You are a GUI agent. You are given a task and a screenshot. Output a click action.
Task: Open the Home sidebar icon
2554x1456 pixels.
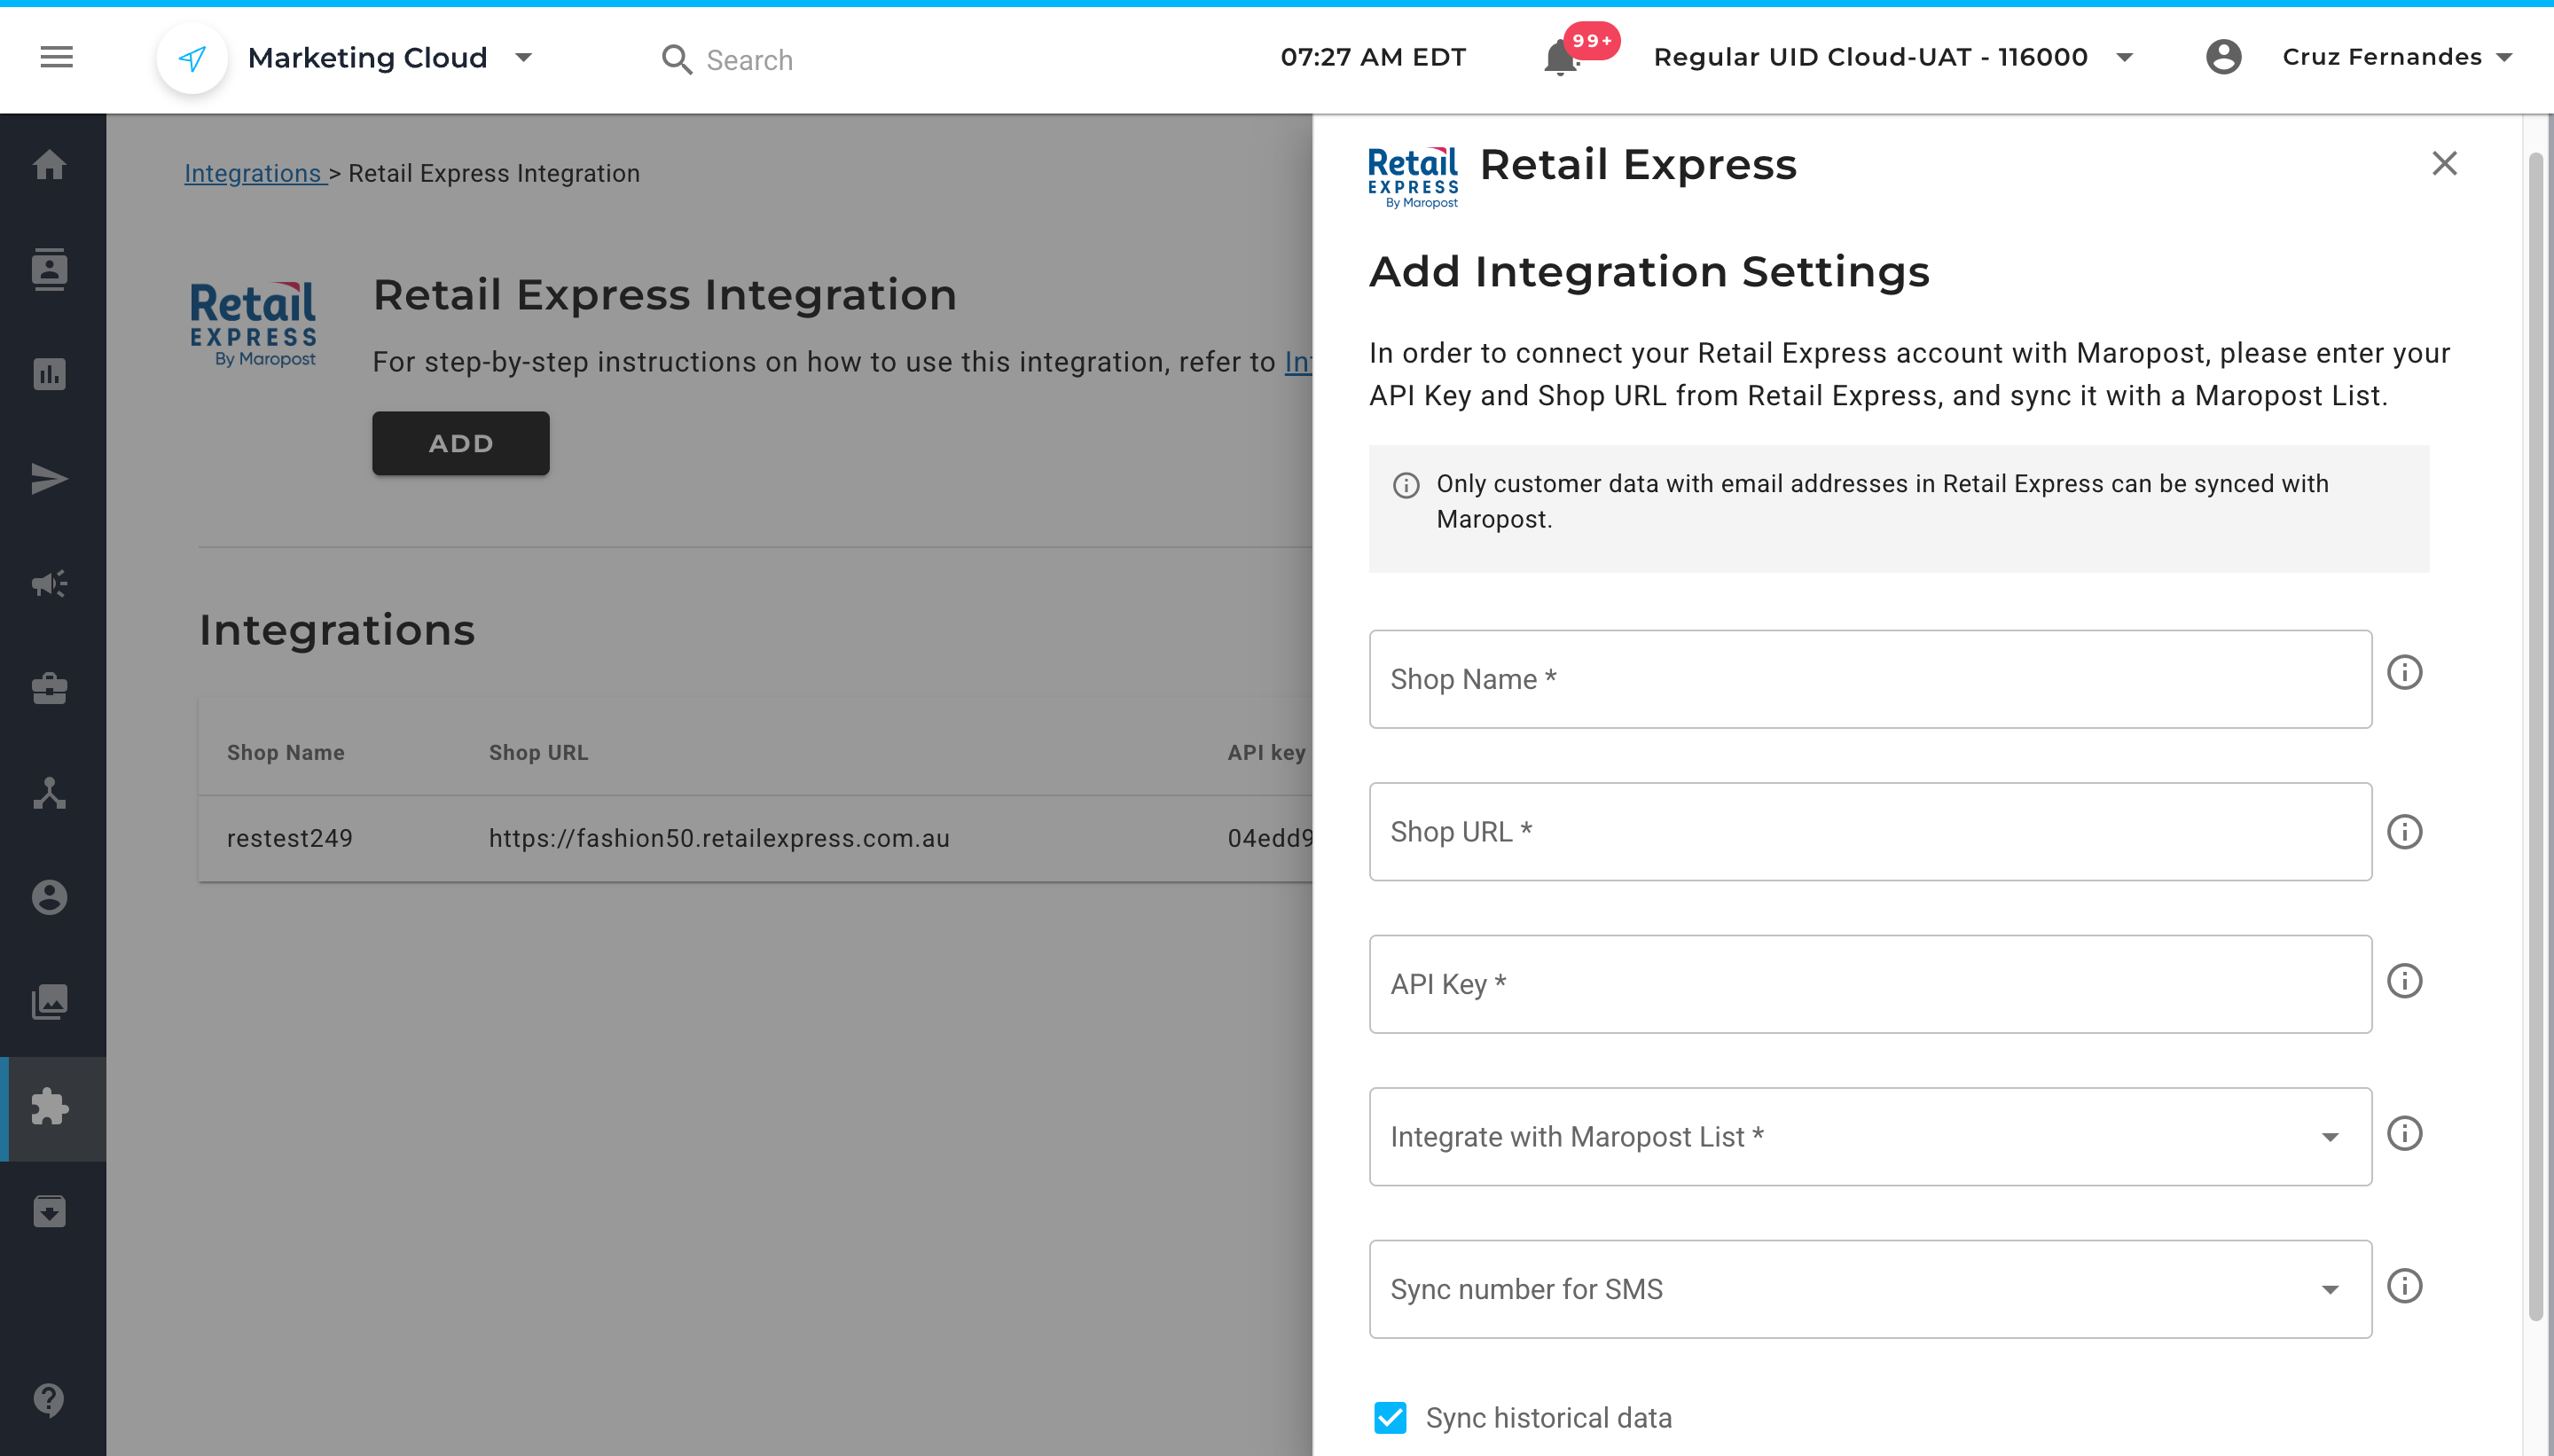pos(49,164)
